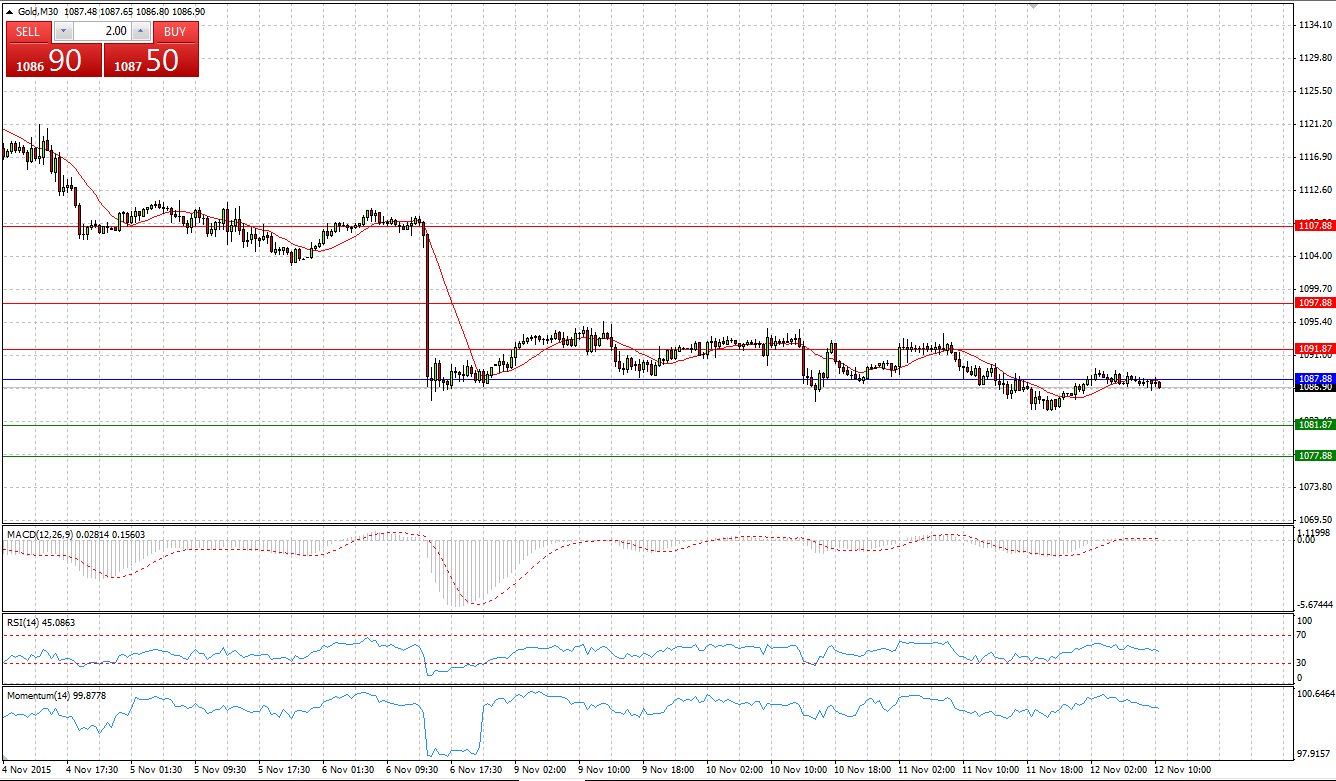Click the 12 Nov 10:00 time label
This screenshot has width=1336, height=781.
point(1182,770)
